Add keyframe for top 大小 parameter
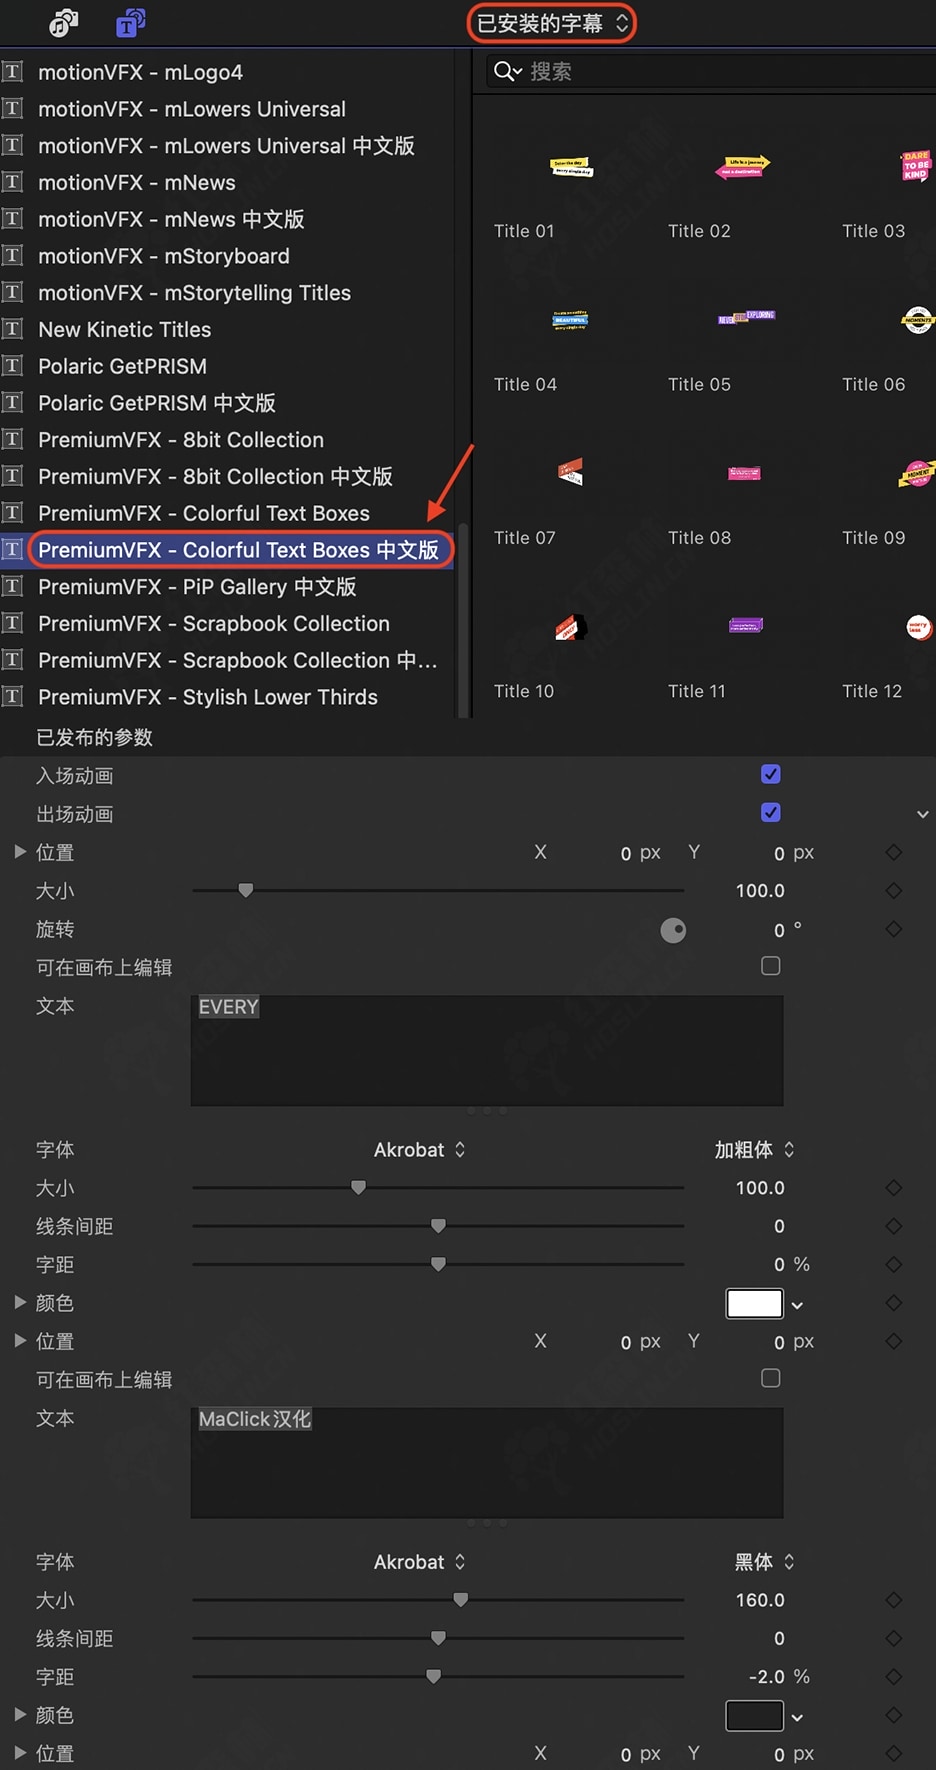This screenshot has height=1770, width=936. click(894, 890)
